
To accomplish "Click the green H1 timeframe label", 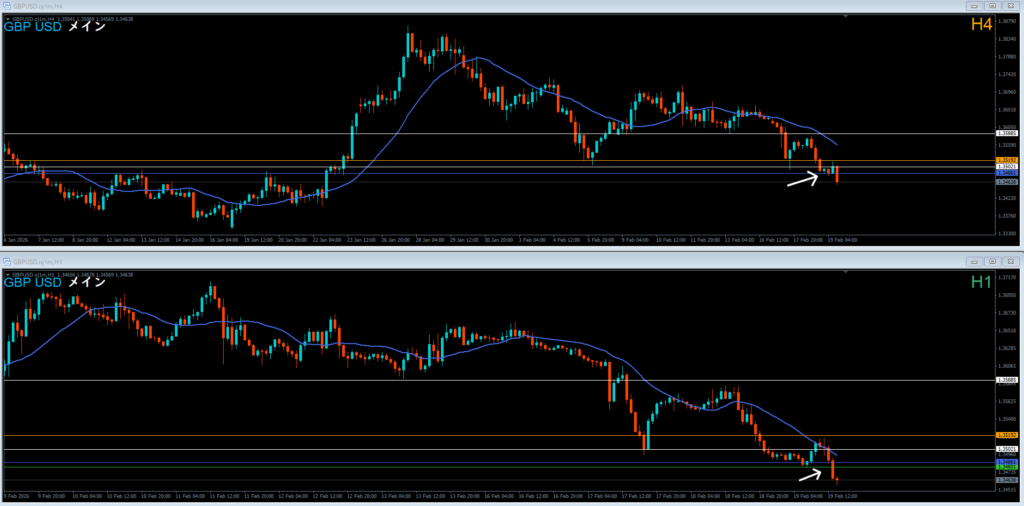I will (980, 281).
